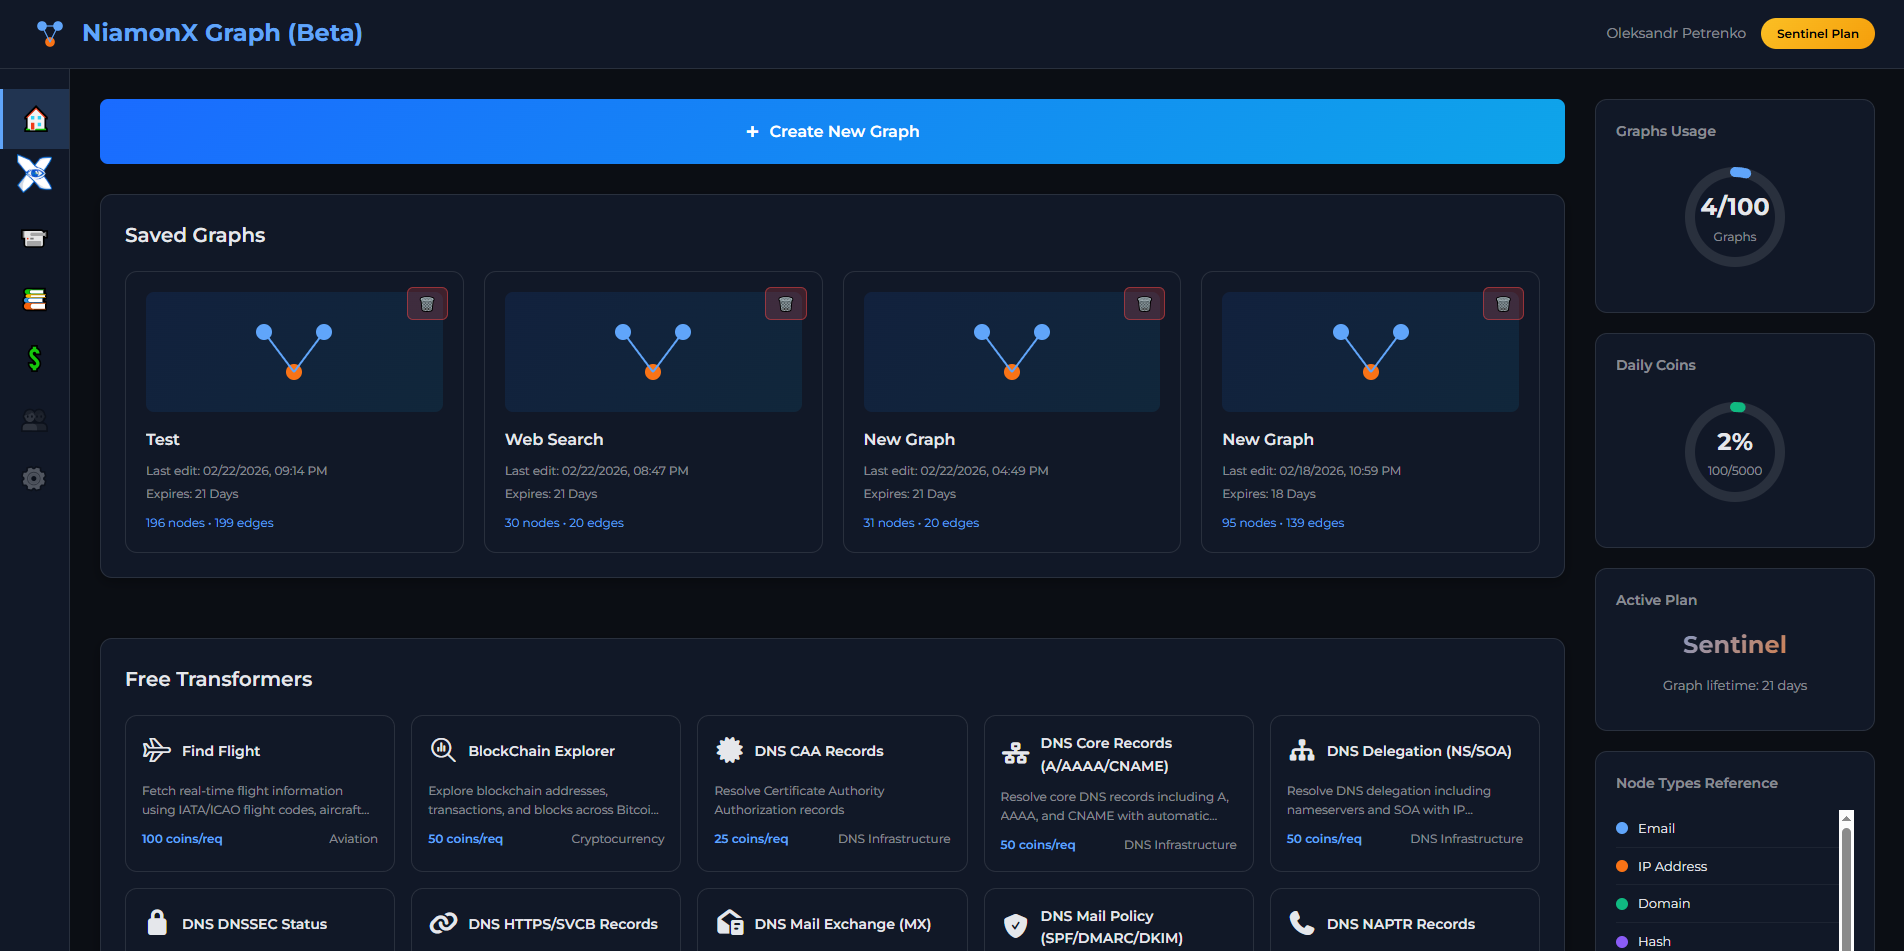Click the NiamonX Graph (Beta) logo title
The image size is (1904, 951).
coord(222,33)
